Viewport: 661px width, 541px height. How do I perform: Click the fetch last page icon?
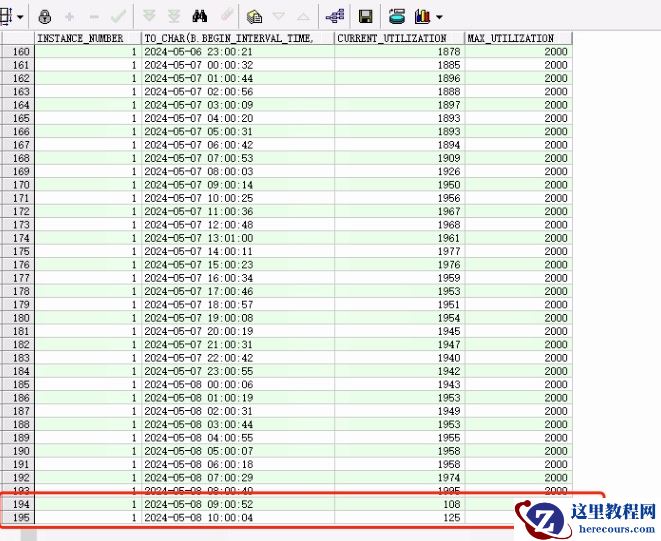(x=174, y=16)
